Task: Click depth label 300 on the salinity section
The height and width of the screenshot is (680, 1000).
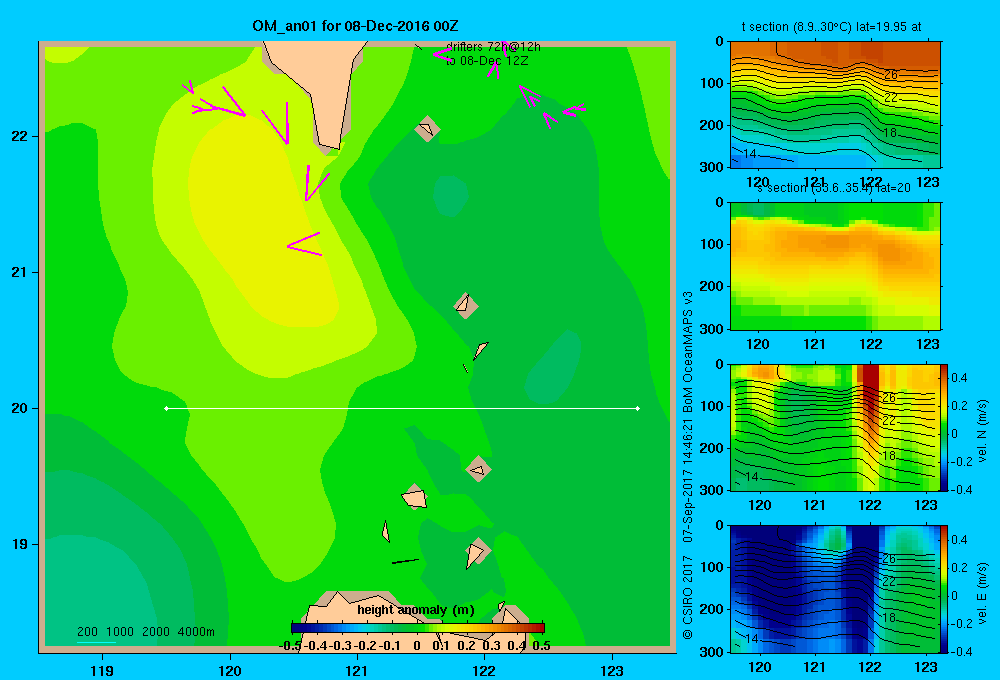Action: (711, 329)
